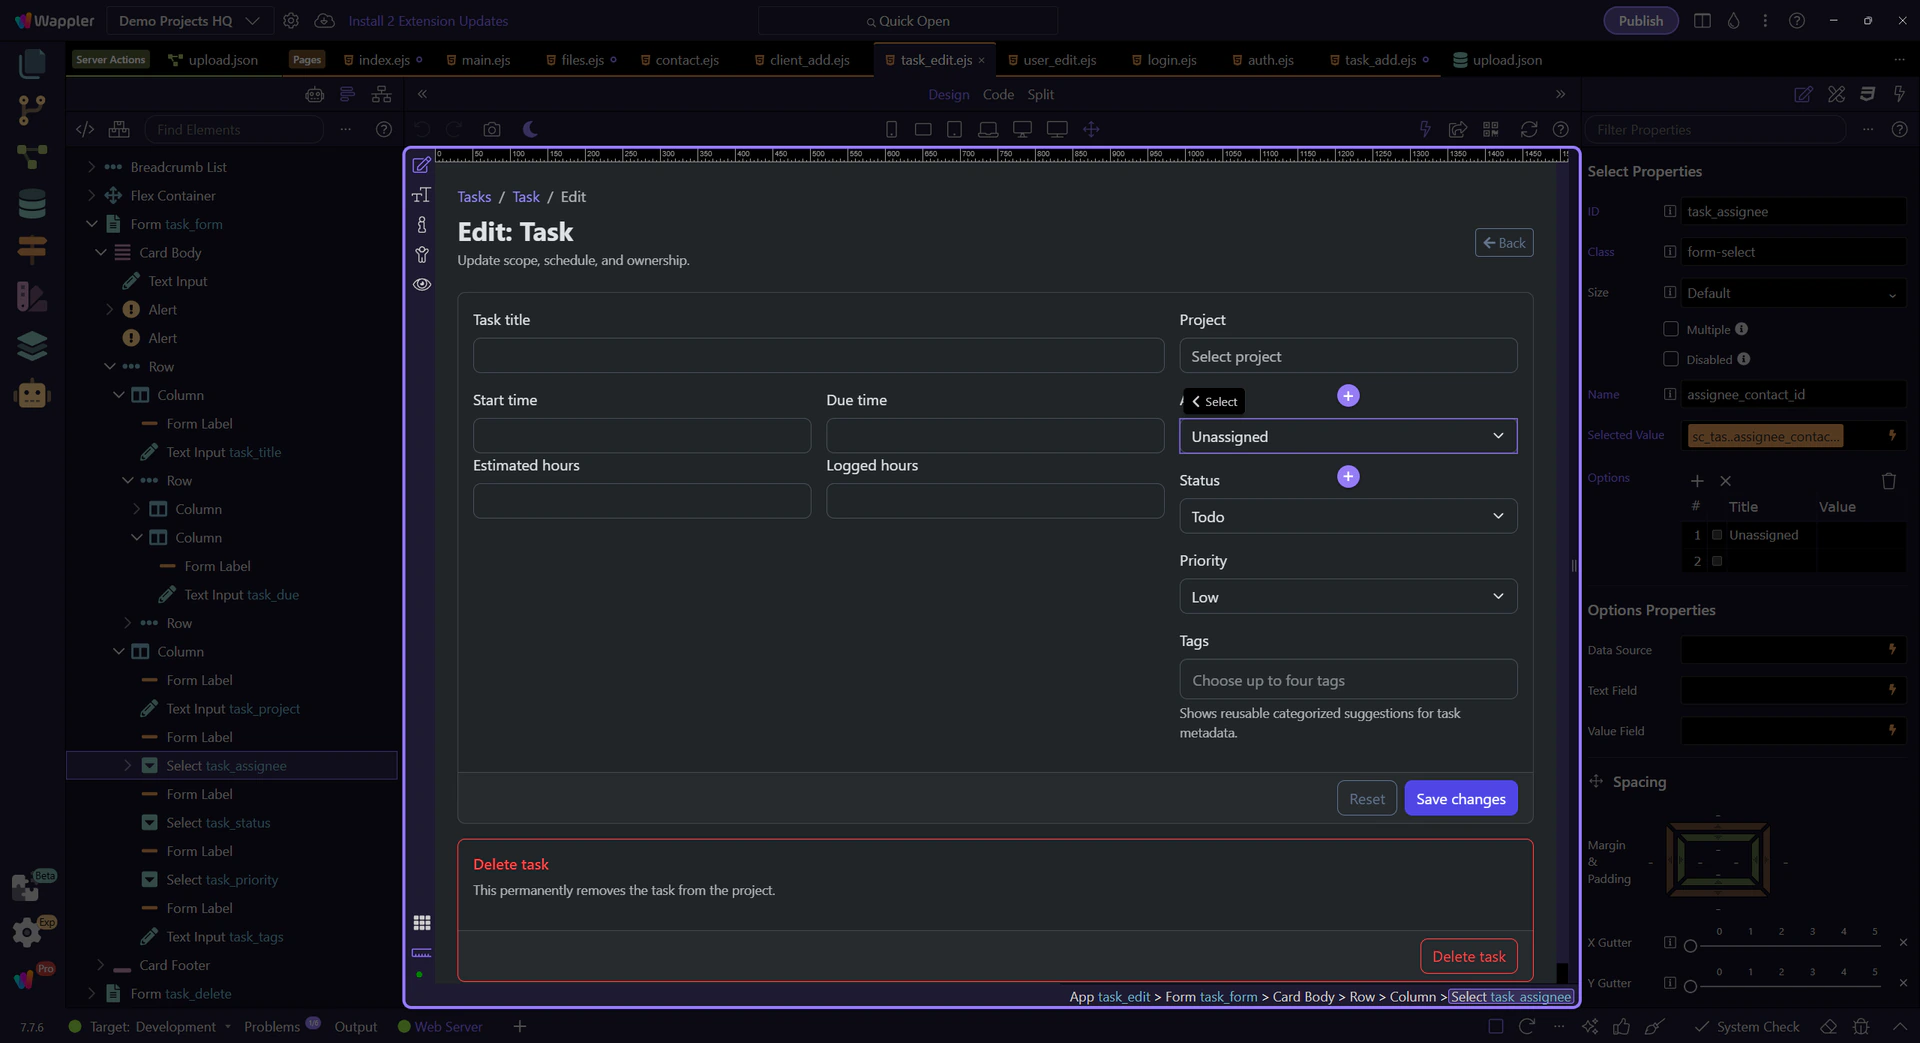Open the database manager in left sidebar
The height and width of the screenshot is (1043, 1920).
32,204
